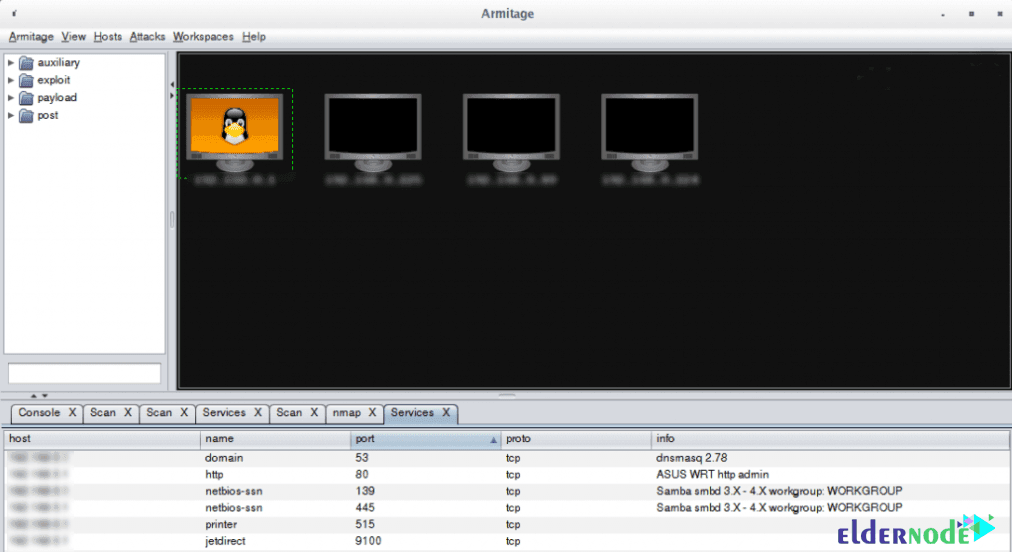Select the Linux penguin host icon
This screenshot has height=552, width=1012.
234,127
